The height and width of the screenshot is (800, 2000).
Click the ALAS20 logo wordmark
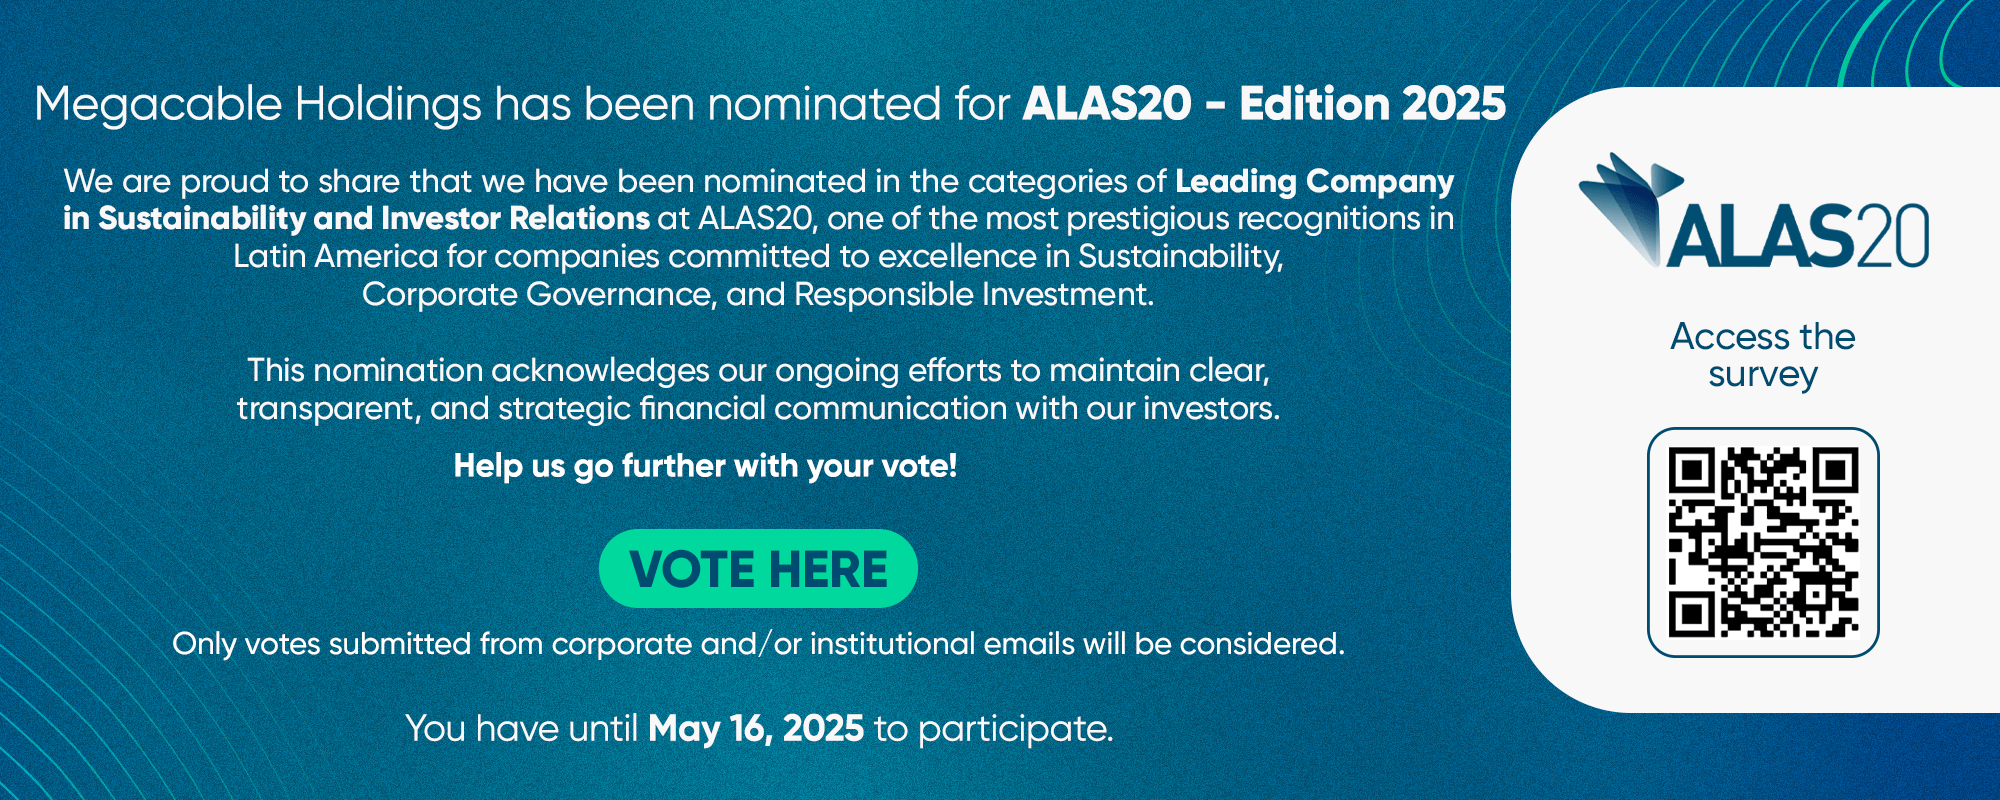[x=1797, y=236]
